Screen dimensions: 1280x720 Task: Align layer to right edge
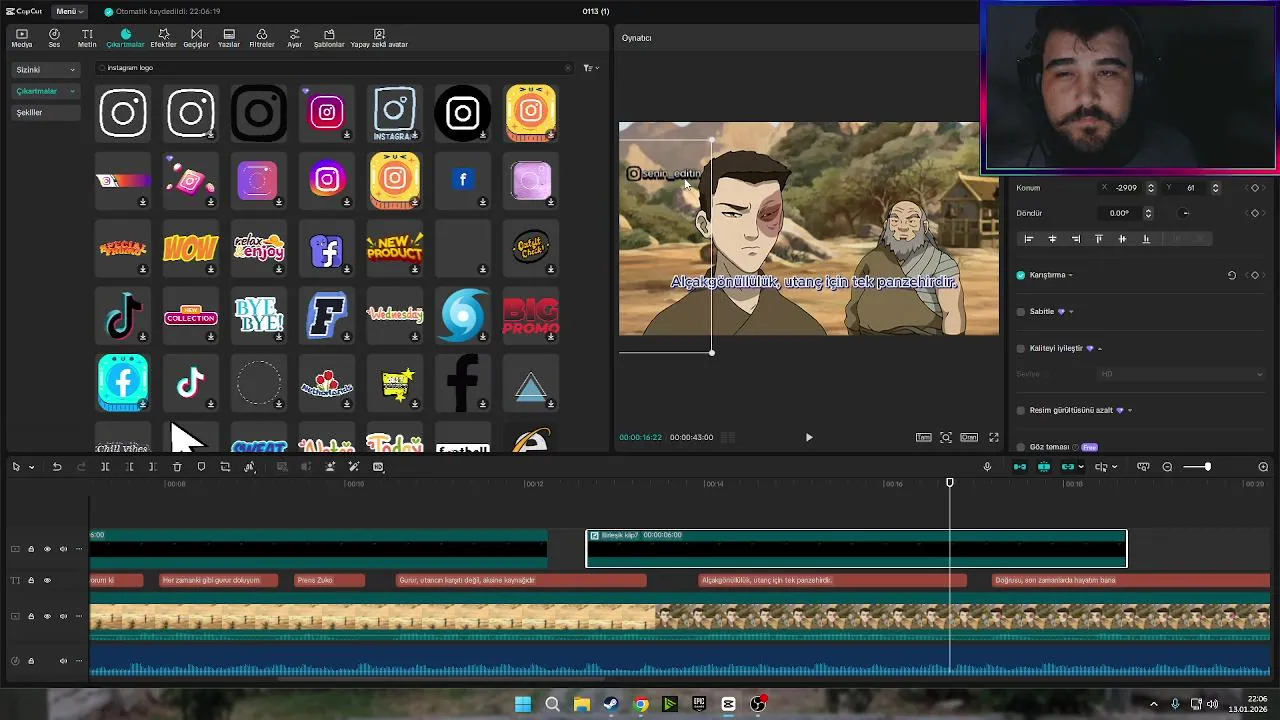pyautogui.click(x=1075, y=239)
